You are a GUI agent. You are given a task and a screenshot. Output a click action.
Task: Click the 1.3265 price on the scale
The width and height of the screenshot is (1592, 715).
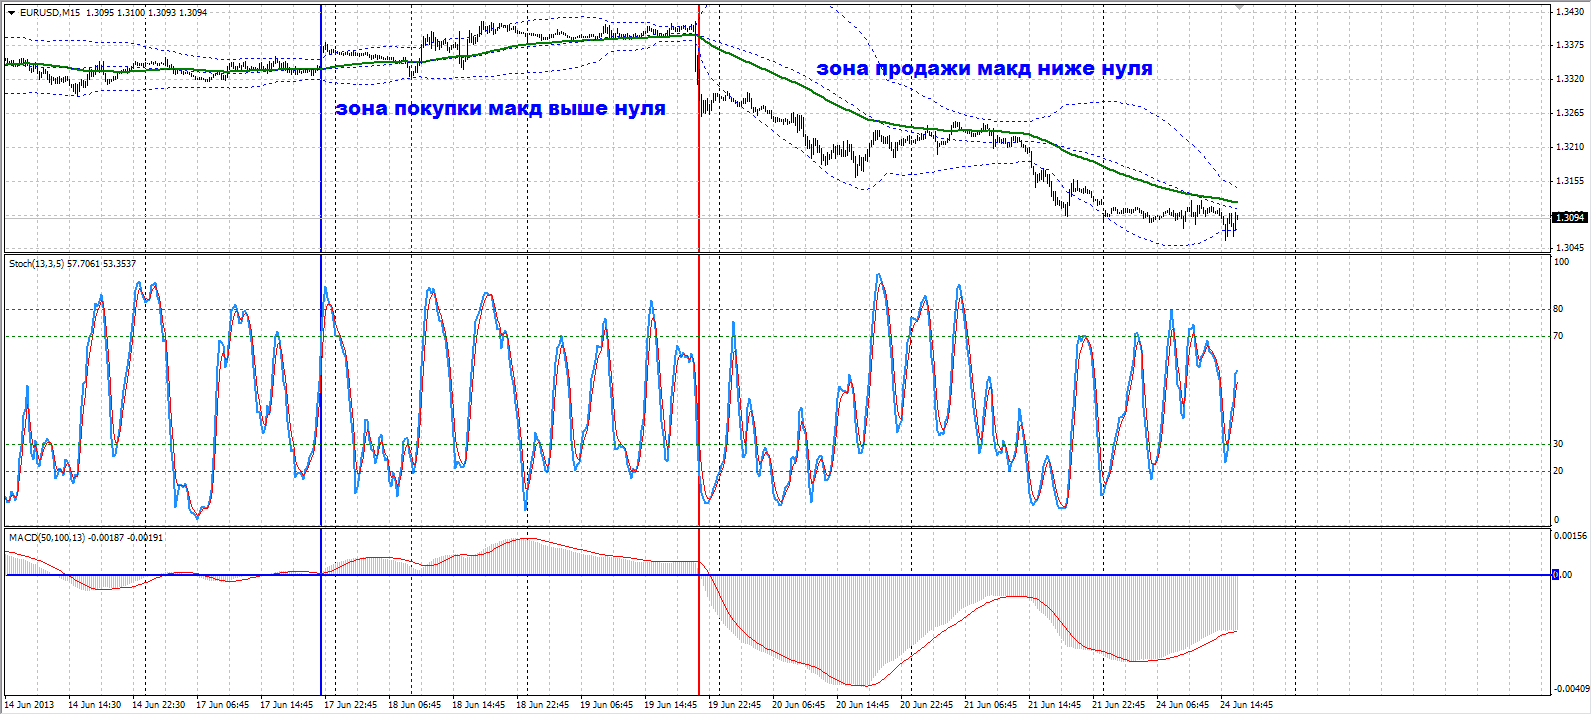[1569, 113]
